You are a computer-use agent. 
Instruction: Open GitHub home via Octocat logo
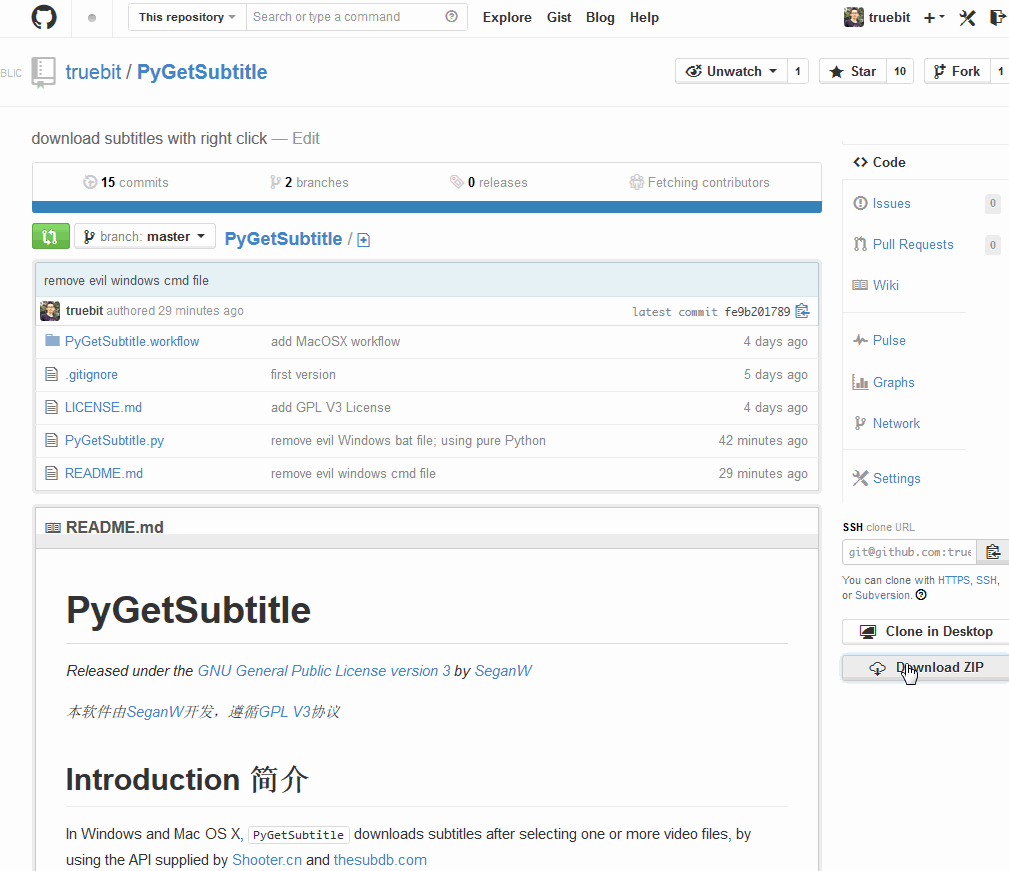tap(44, 17)
